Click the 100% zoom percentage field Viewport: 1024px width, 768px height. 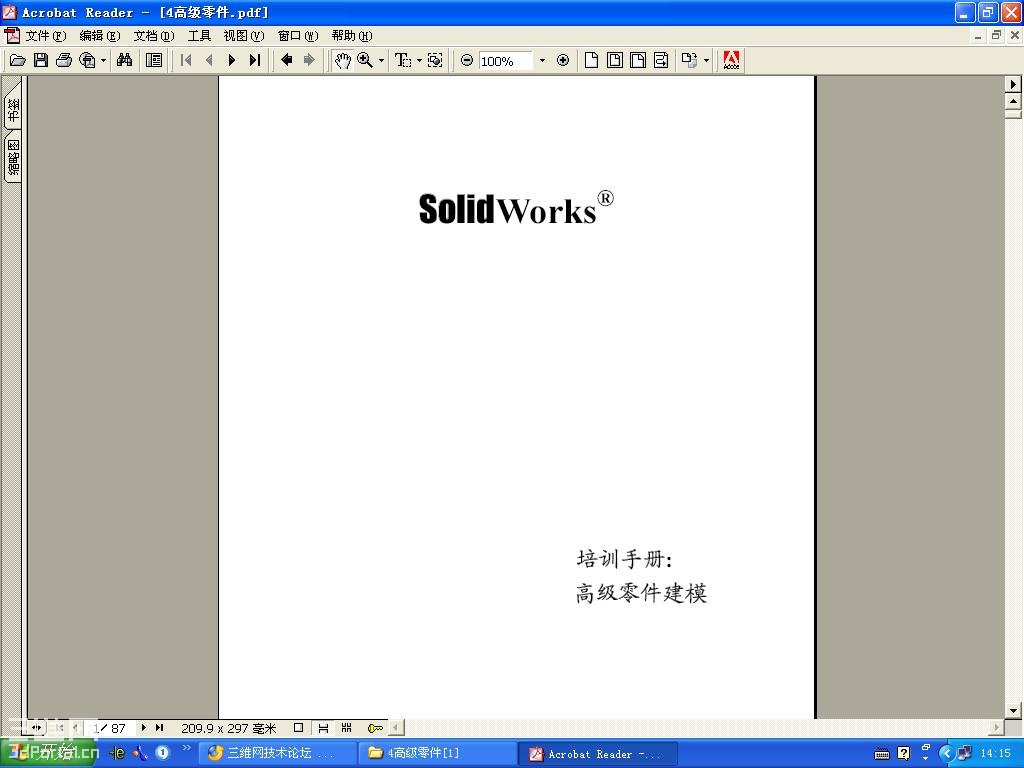click(x=506, y=61)
